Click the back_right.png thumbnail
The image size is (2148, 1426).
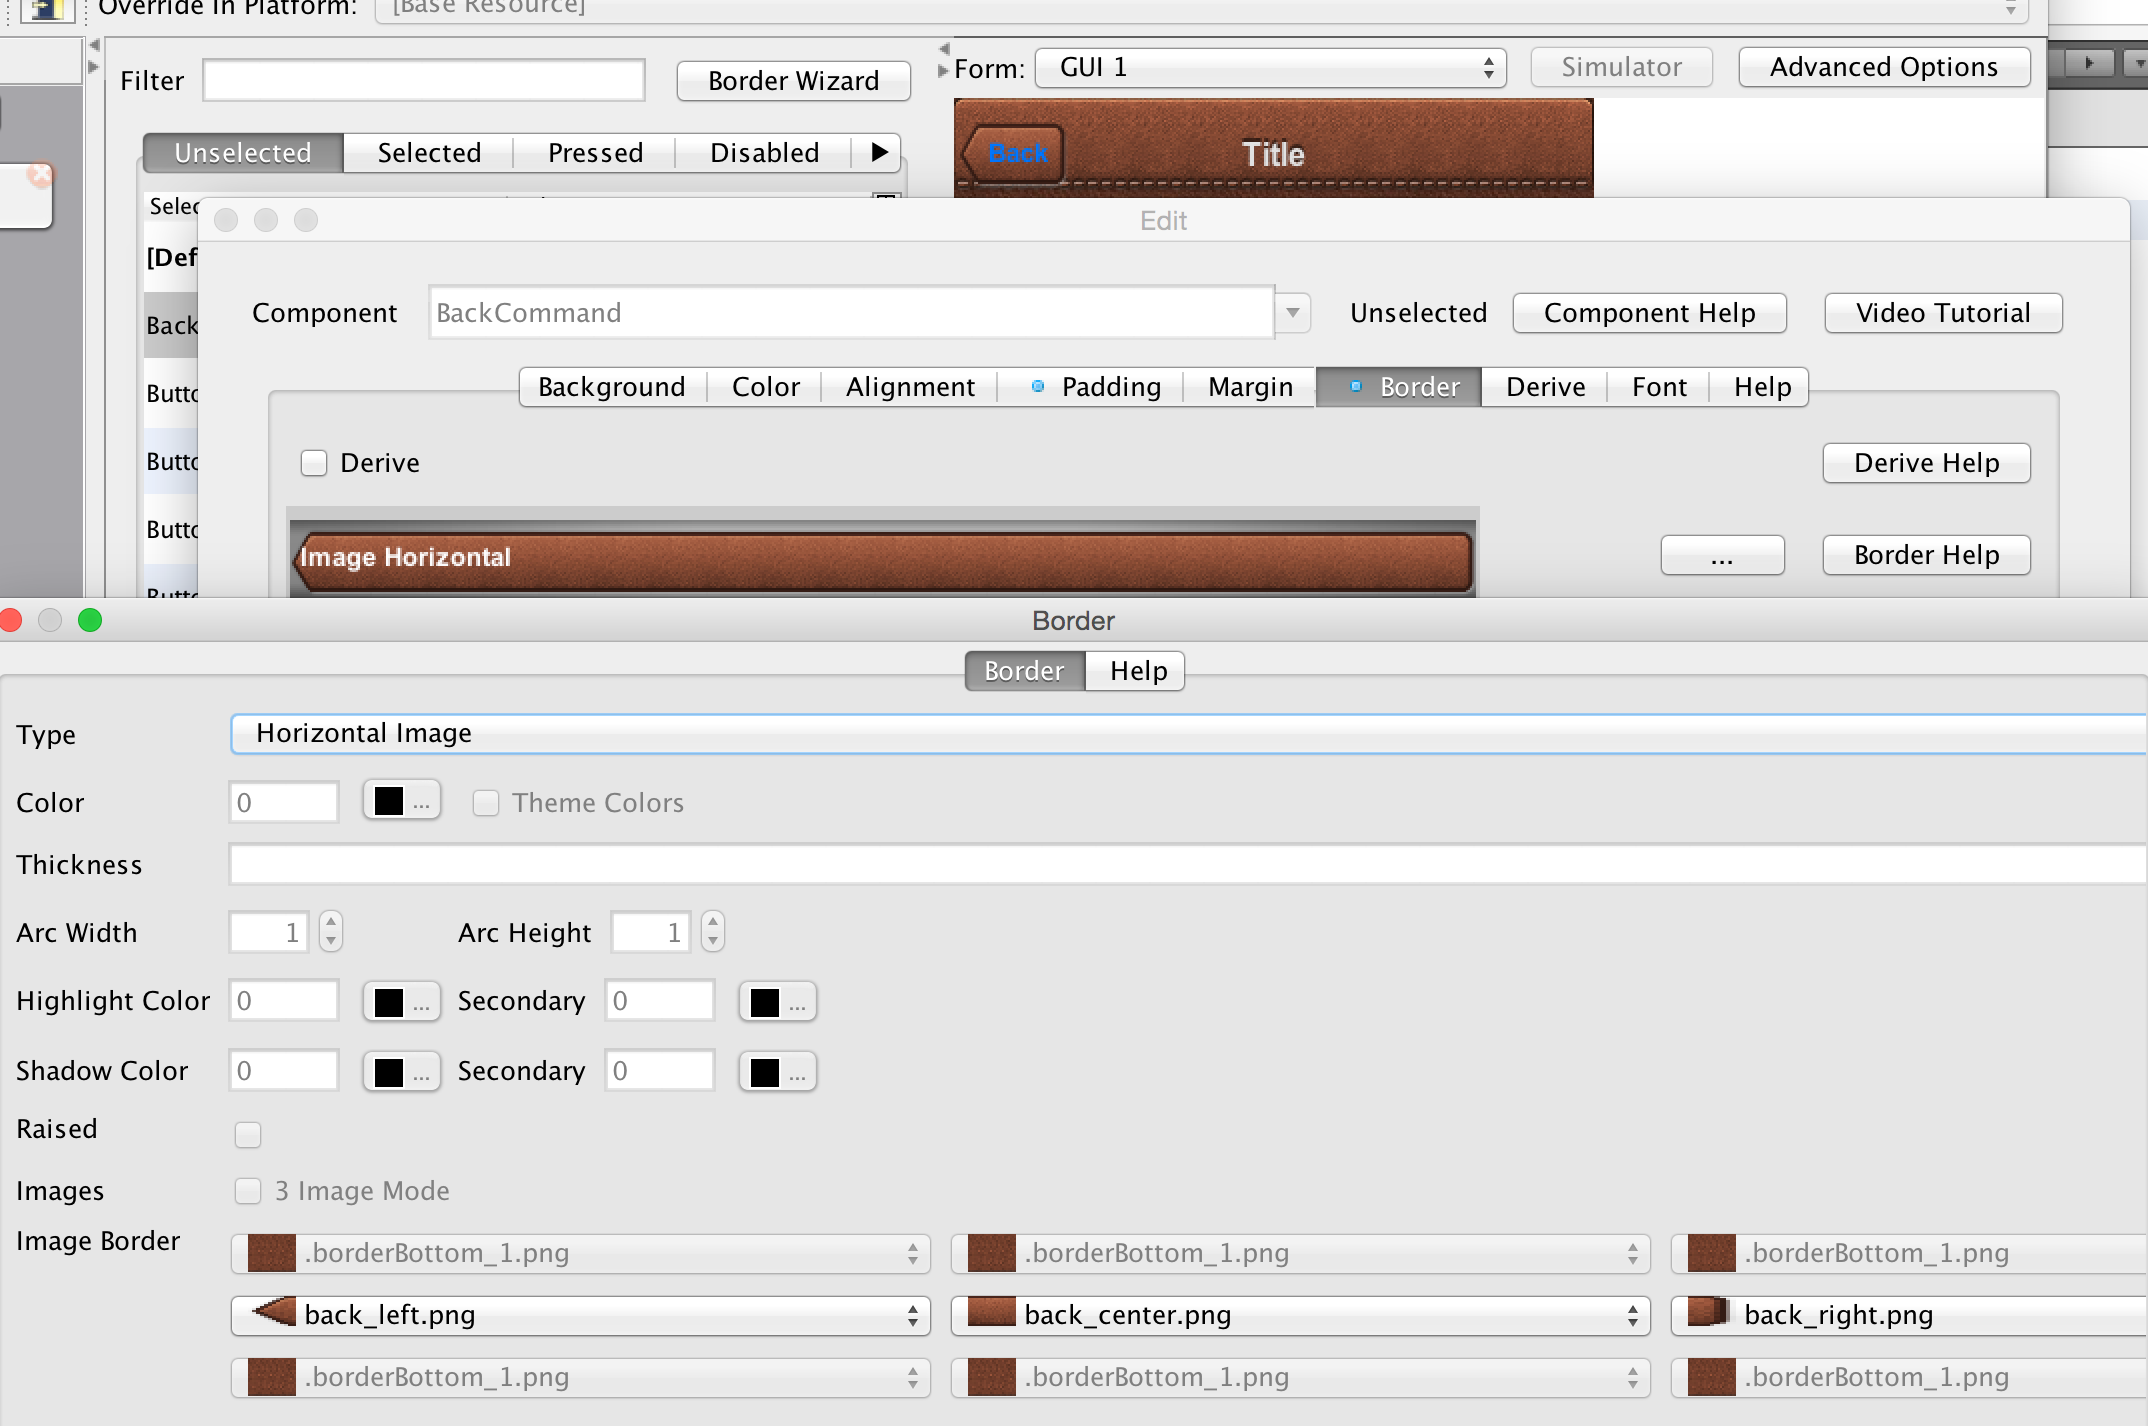1710,1315
